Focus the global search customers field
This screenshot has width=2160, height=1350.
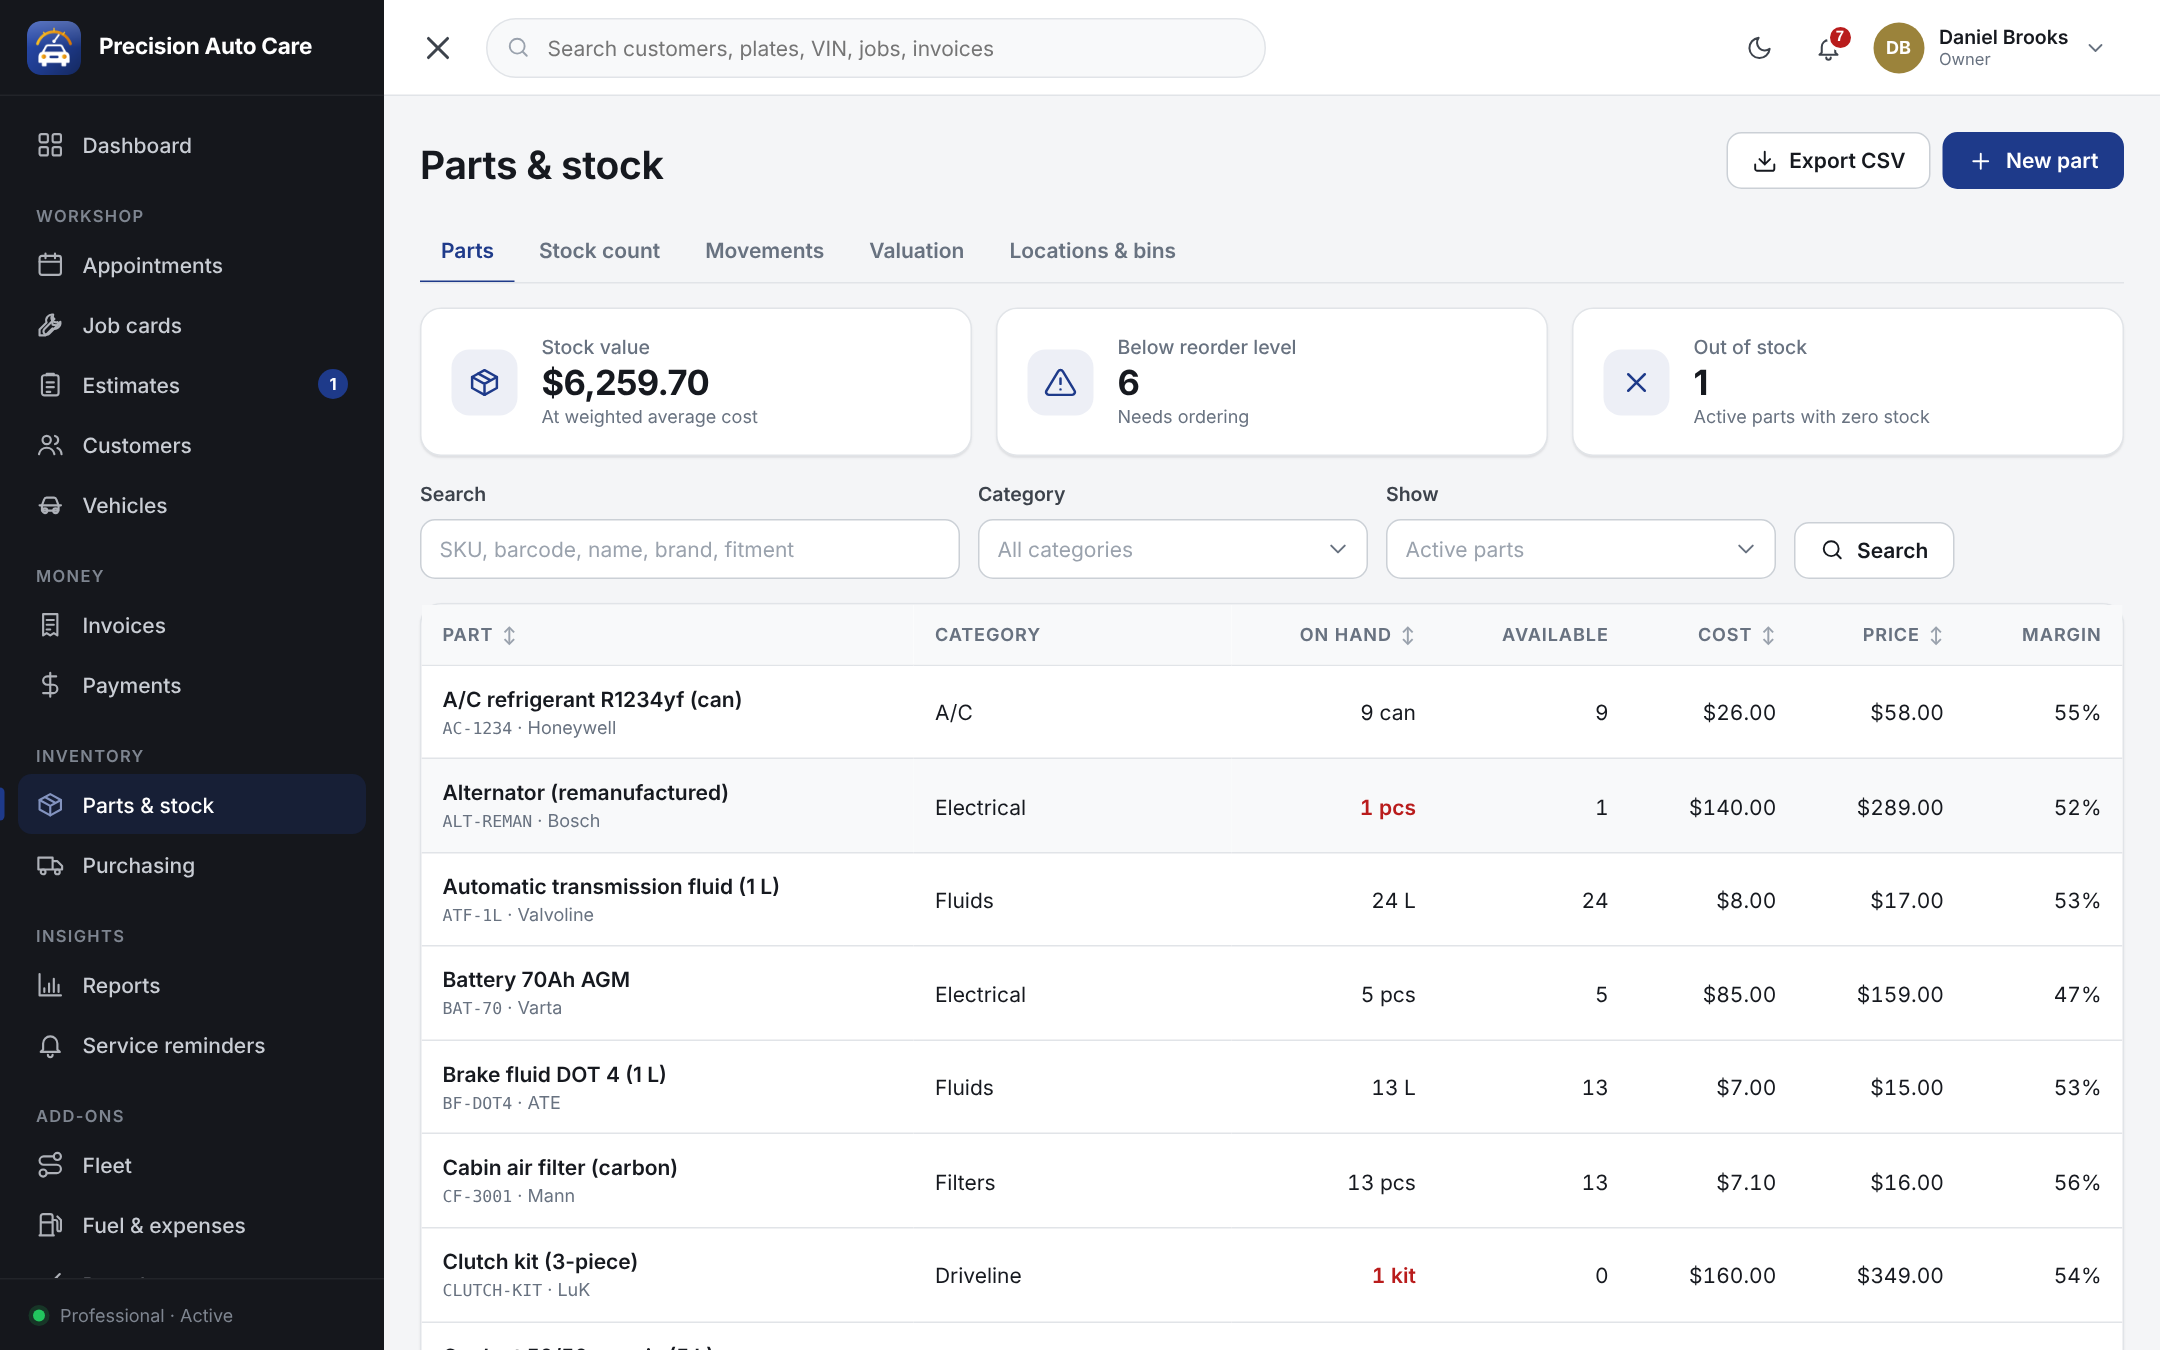click(876, 48)
